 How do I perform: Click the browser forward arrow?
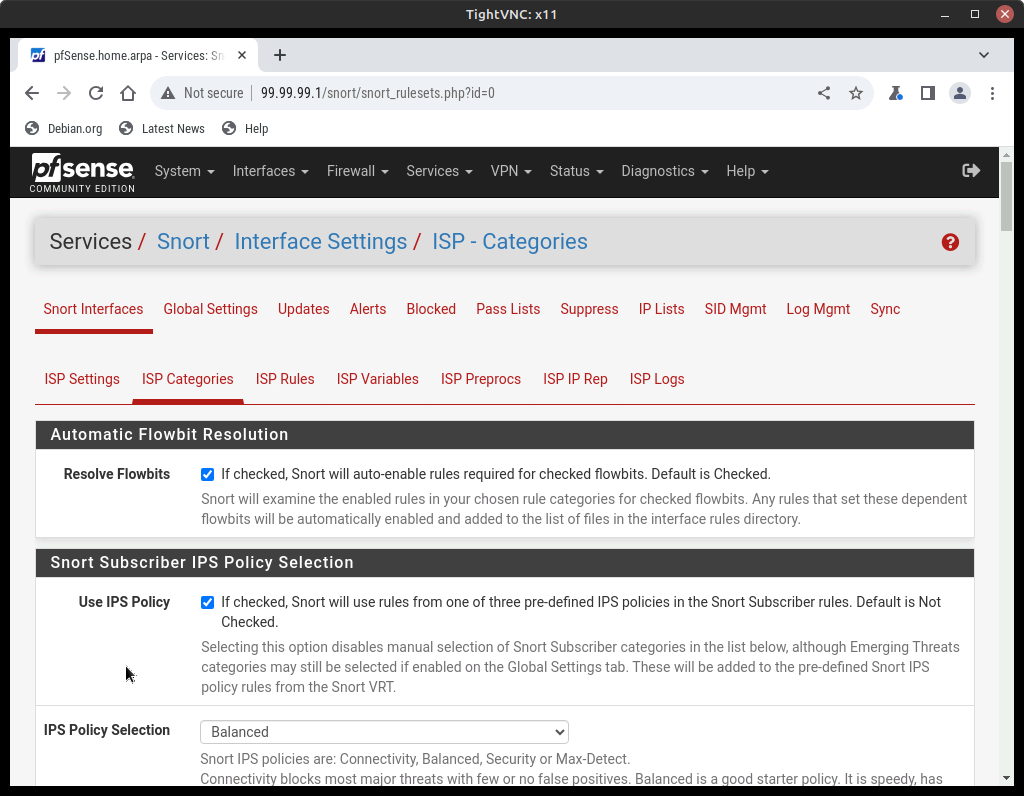point(64,93)
